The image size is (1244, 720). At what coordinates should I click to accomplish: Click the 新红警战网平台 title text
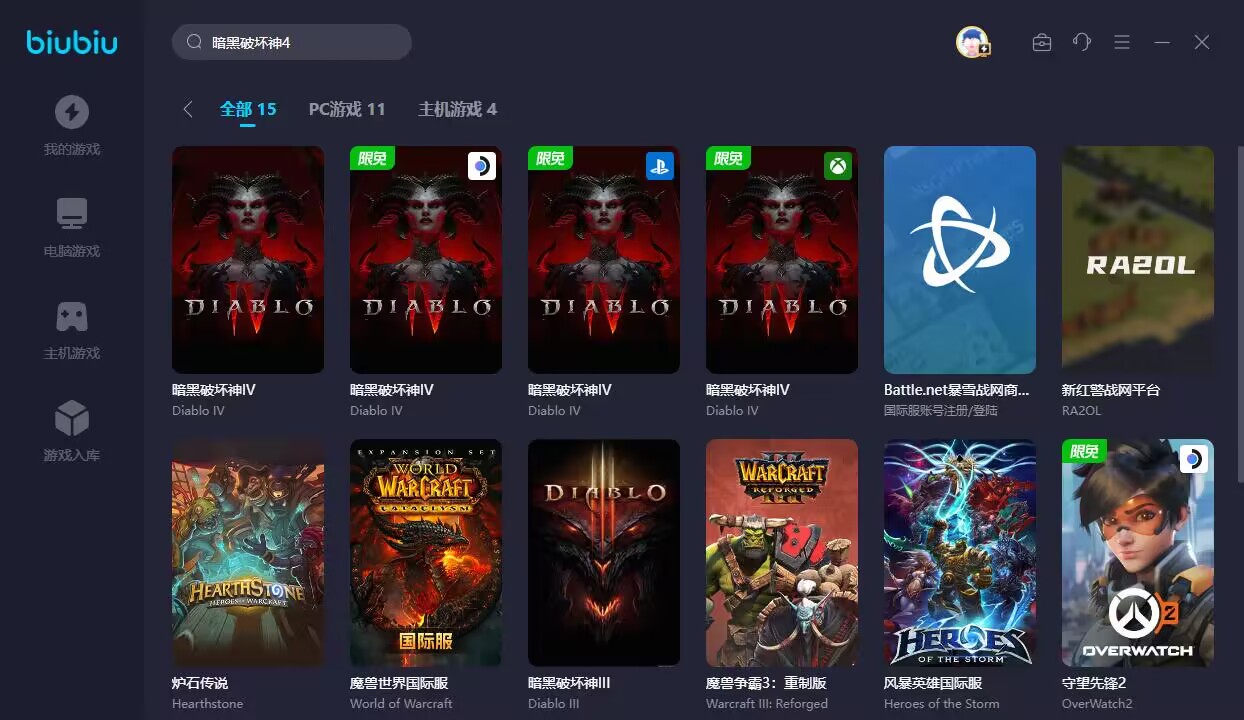[1111, 390]
